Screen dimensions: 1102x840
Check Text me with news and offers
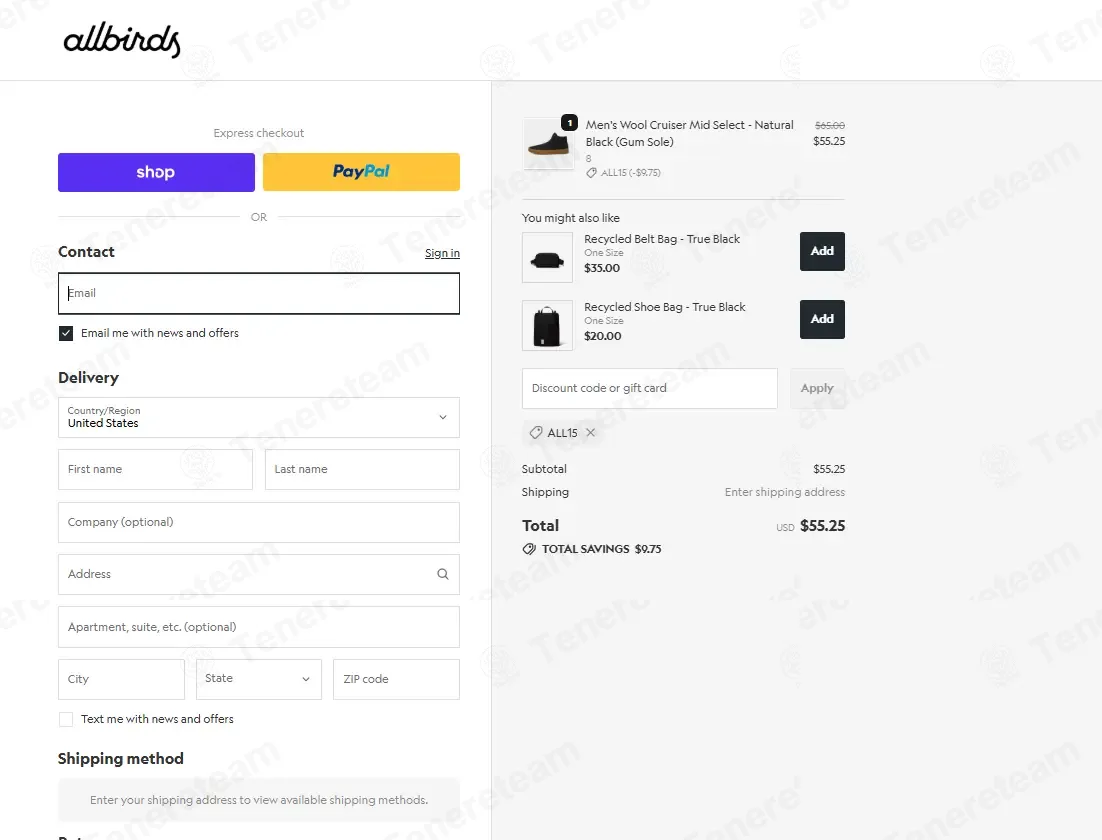click(66, 719)
